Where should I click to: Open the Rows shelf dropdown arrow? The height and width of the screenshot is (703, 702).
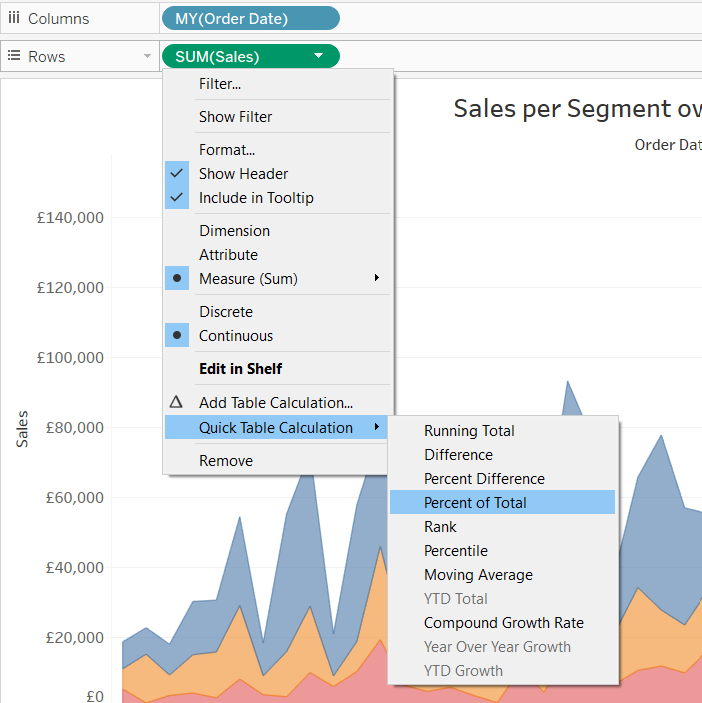tap(148, 57)
